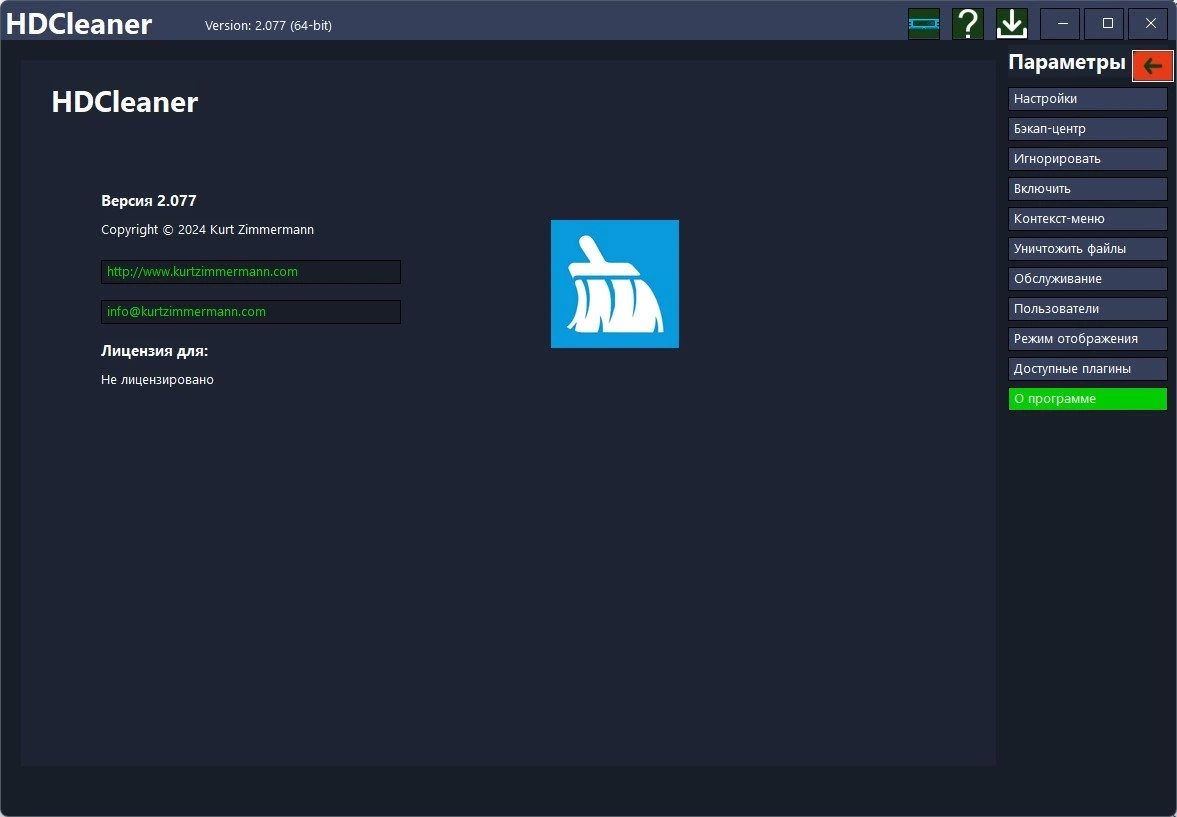Image resolution: width=1177 pixels, height=817 pixels.
Task: Select the Обслуживание menu item
Action: point(1088,279)
